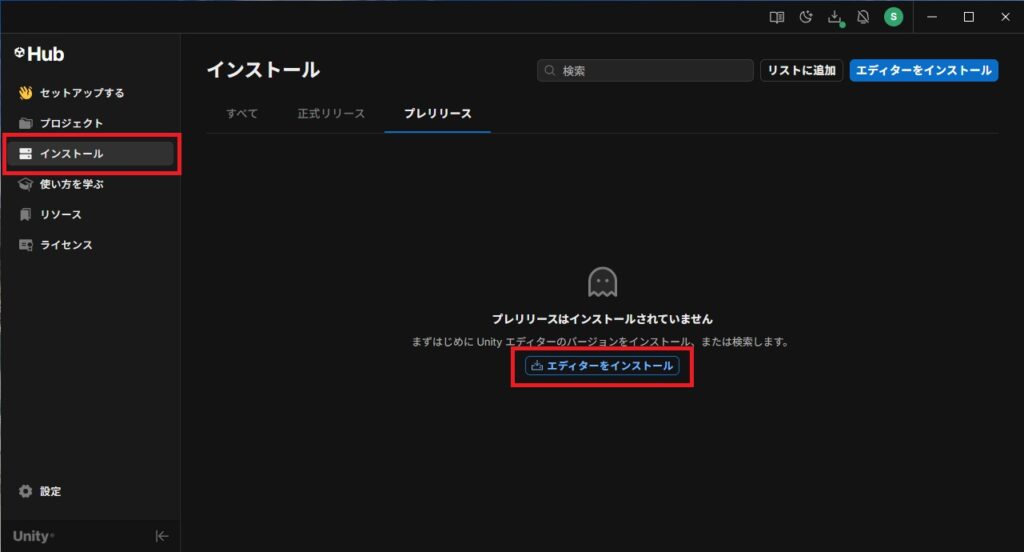Click the リストに追加 button
This screenshot has width=1024, height=552.
tap(801, 71)
